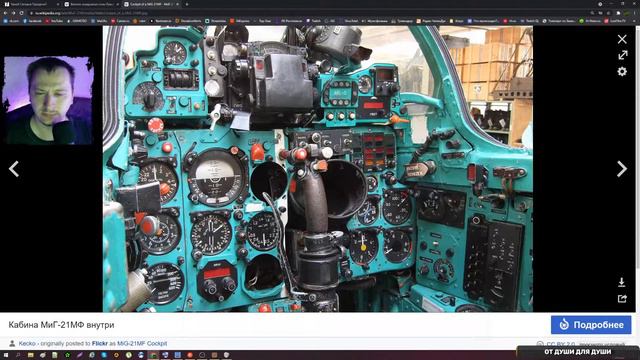Open the YouTube bookmark
The image size is (640, 360).
coord(54,21)
